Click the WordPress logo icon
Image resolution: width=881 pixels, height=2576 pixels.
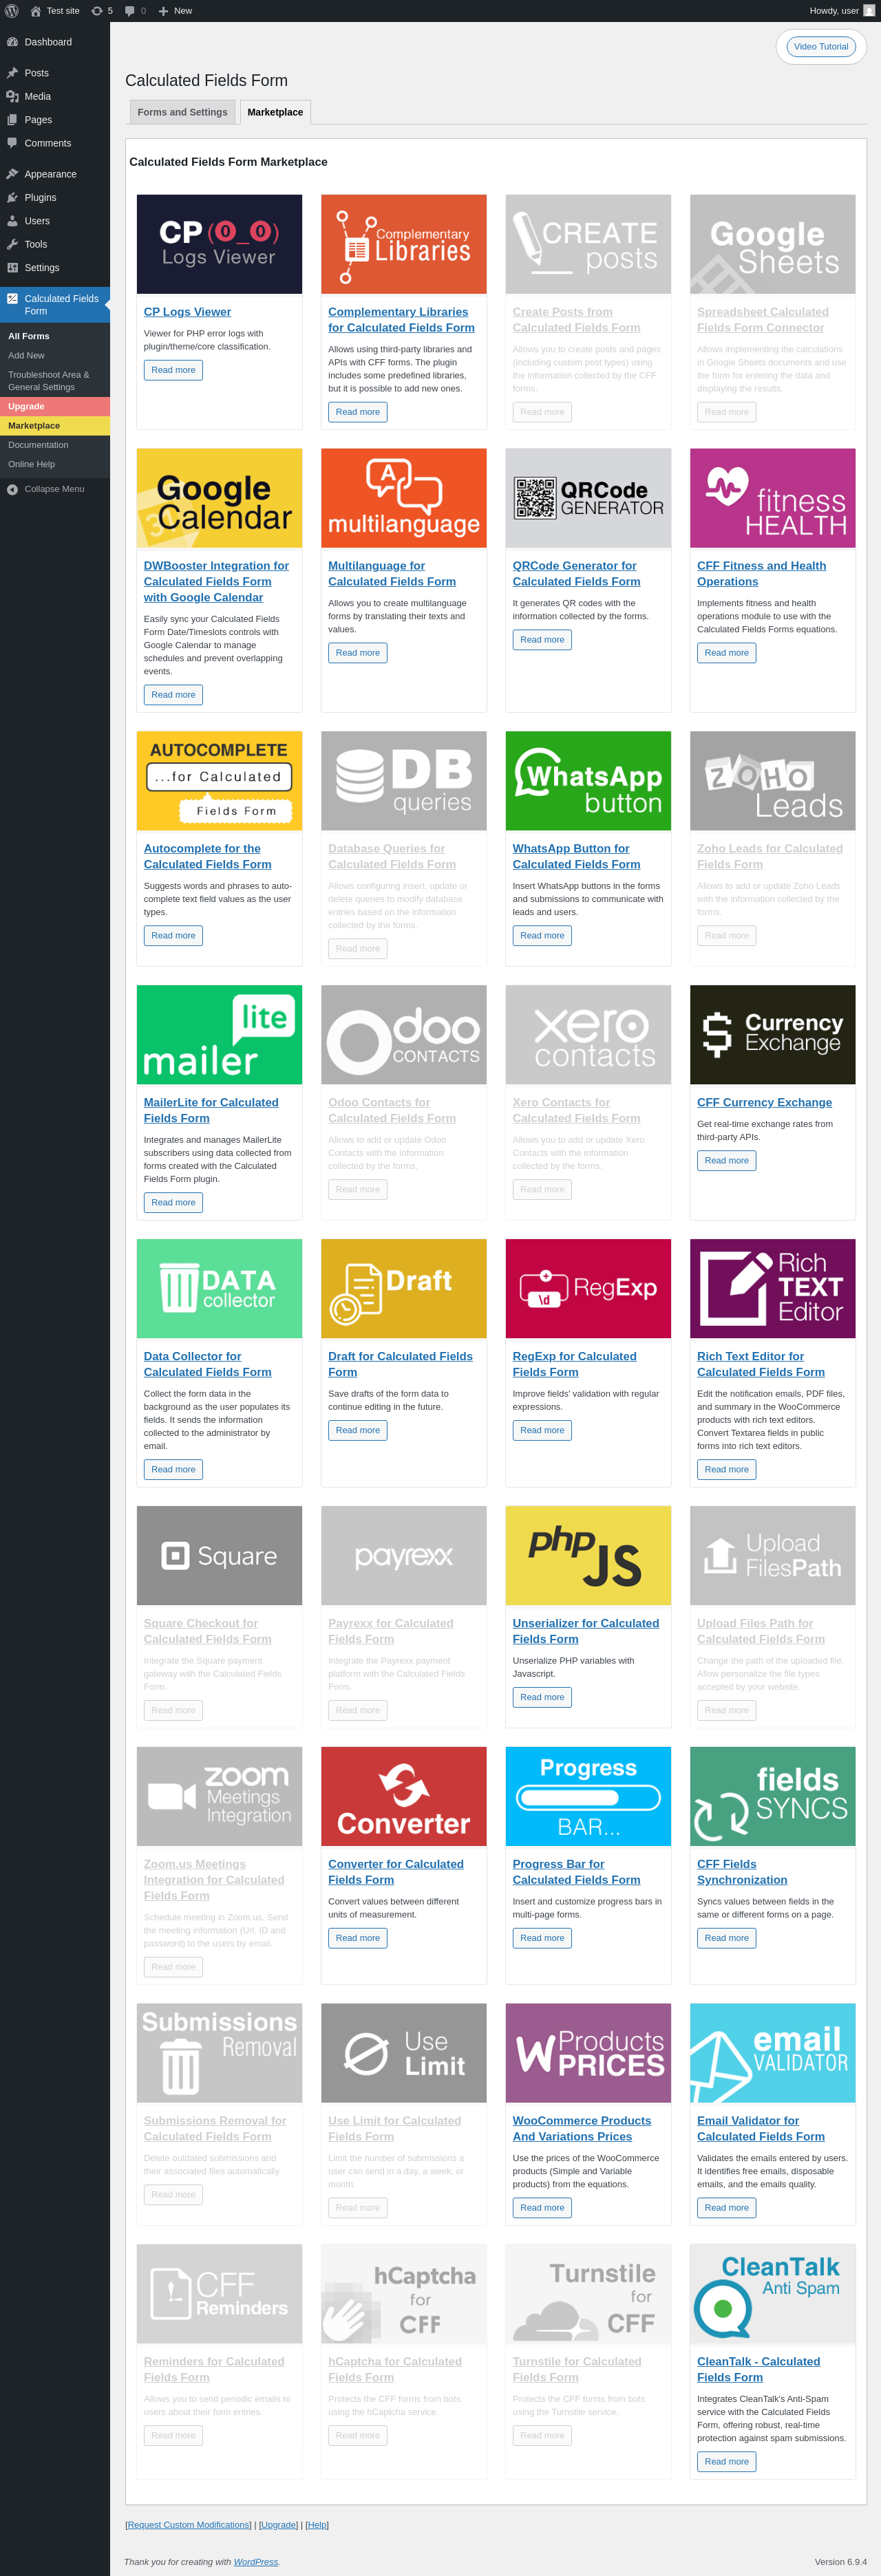tap(12, 11)
